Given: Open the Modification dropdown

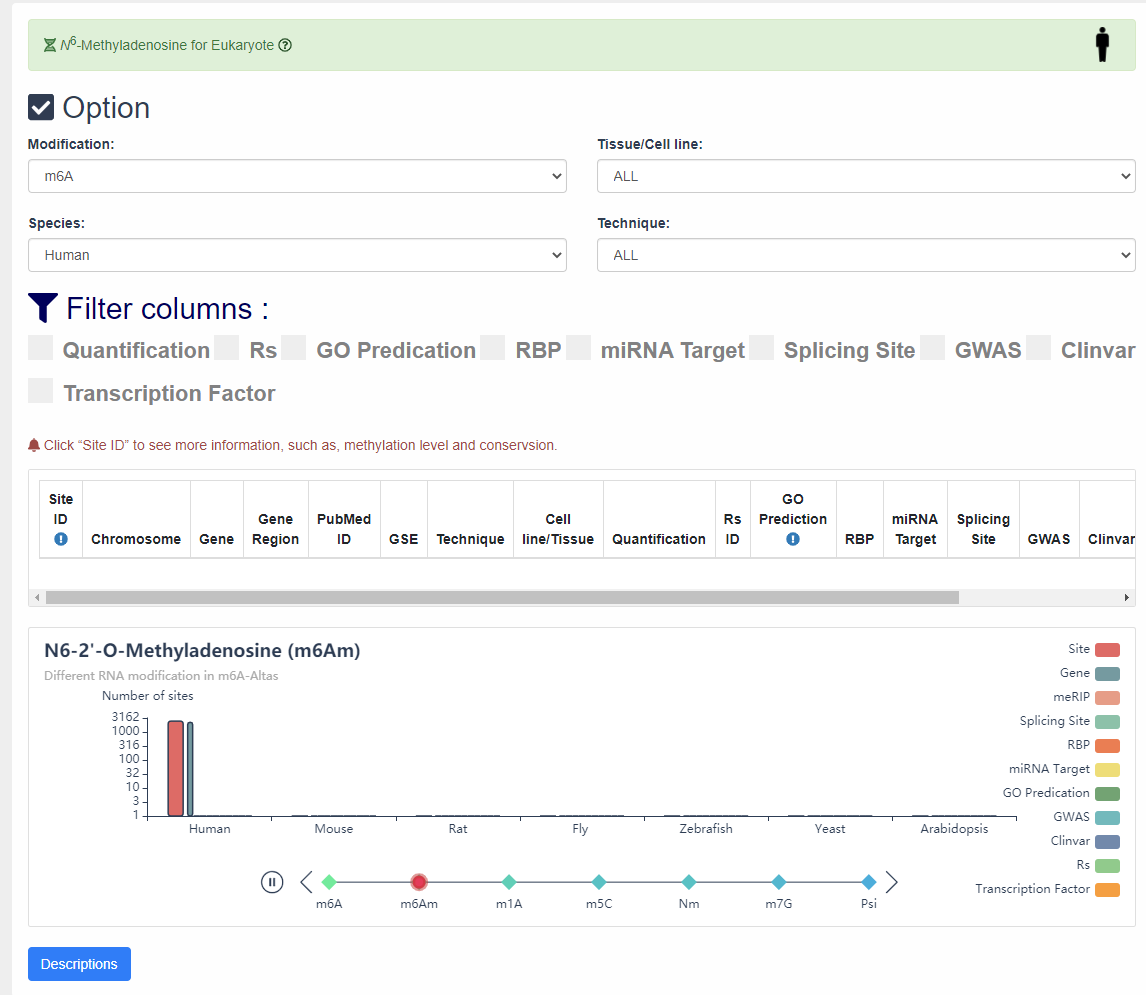Looking at the screenshot, I should coord(297,176).
